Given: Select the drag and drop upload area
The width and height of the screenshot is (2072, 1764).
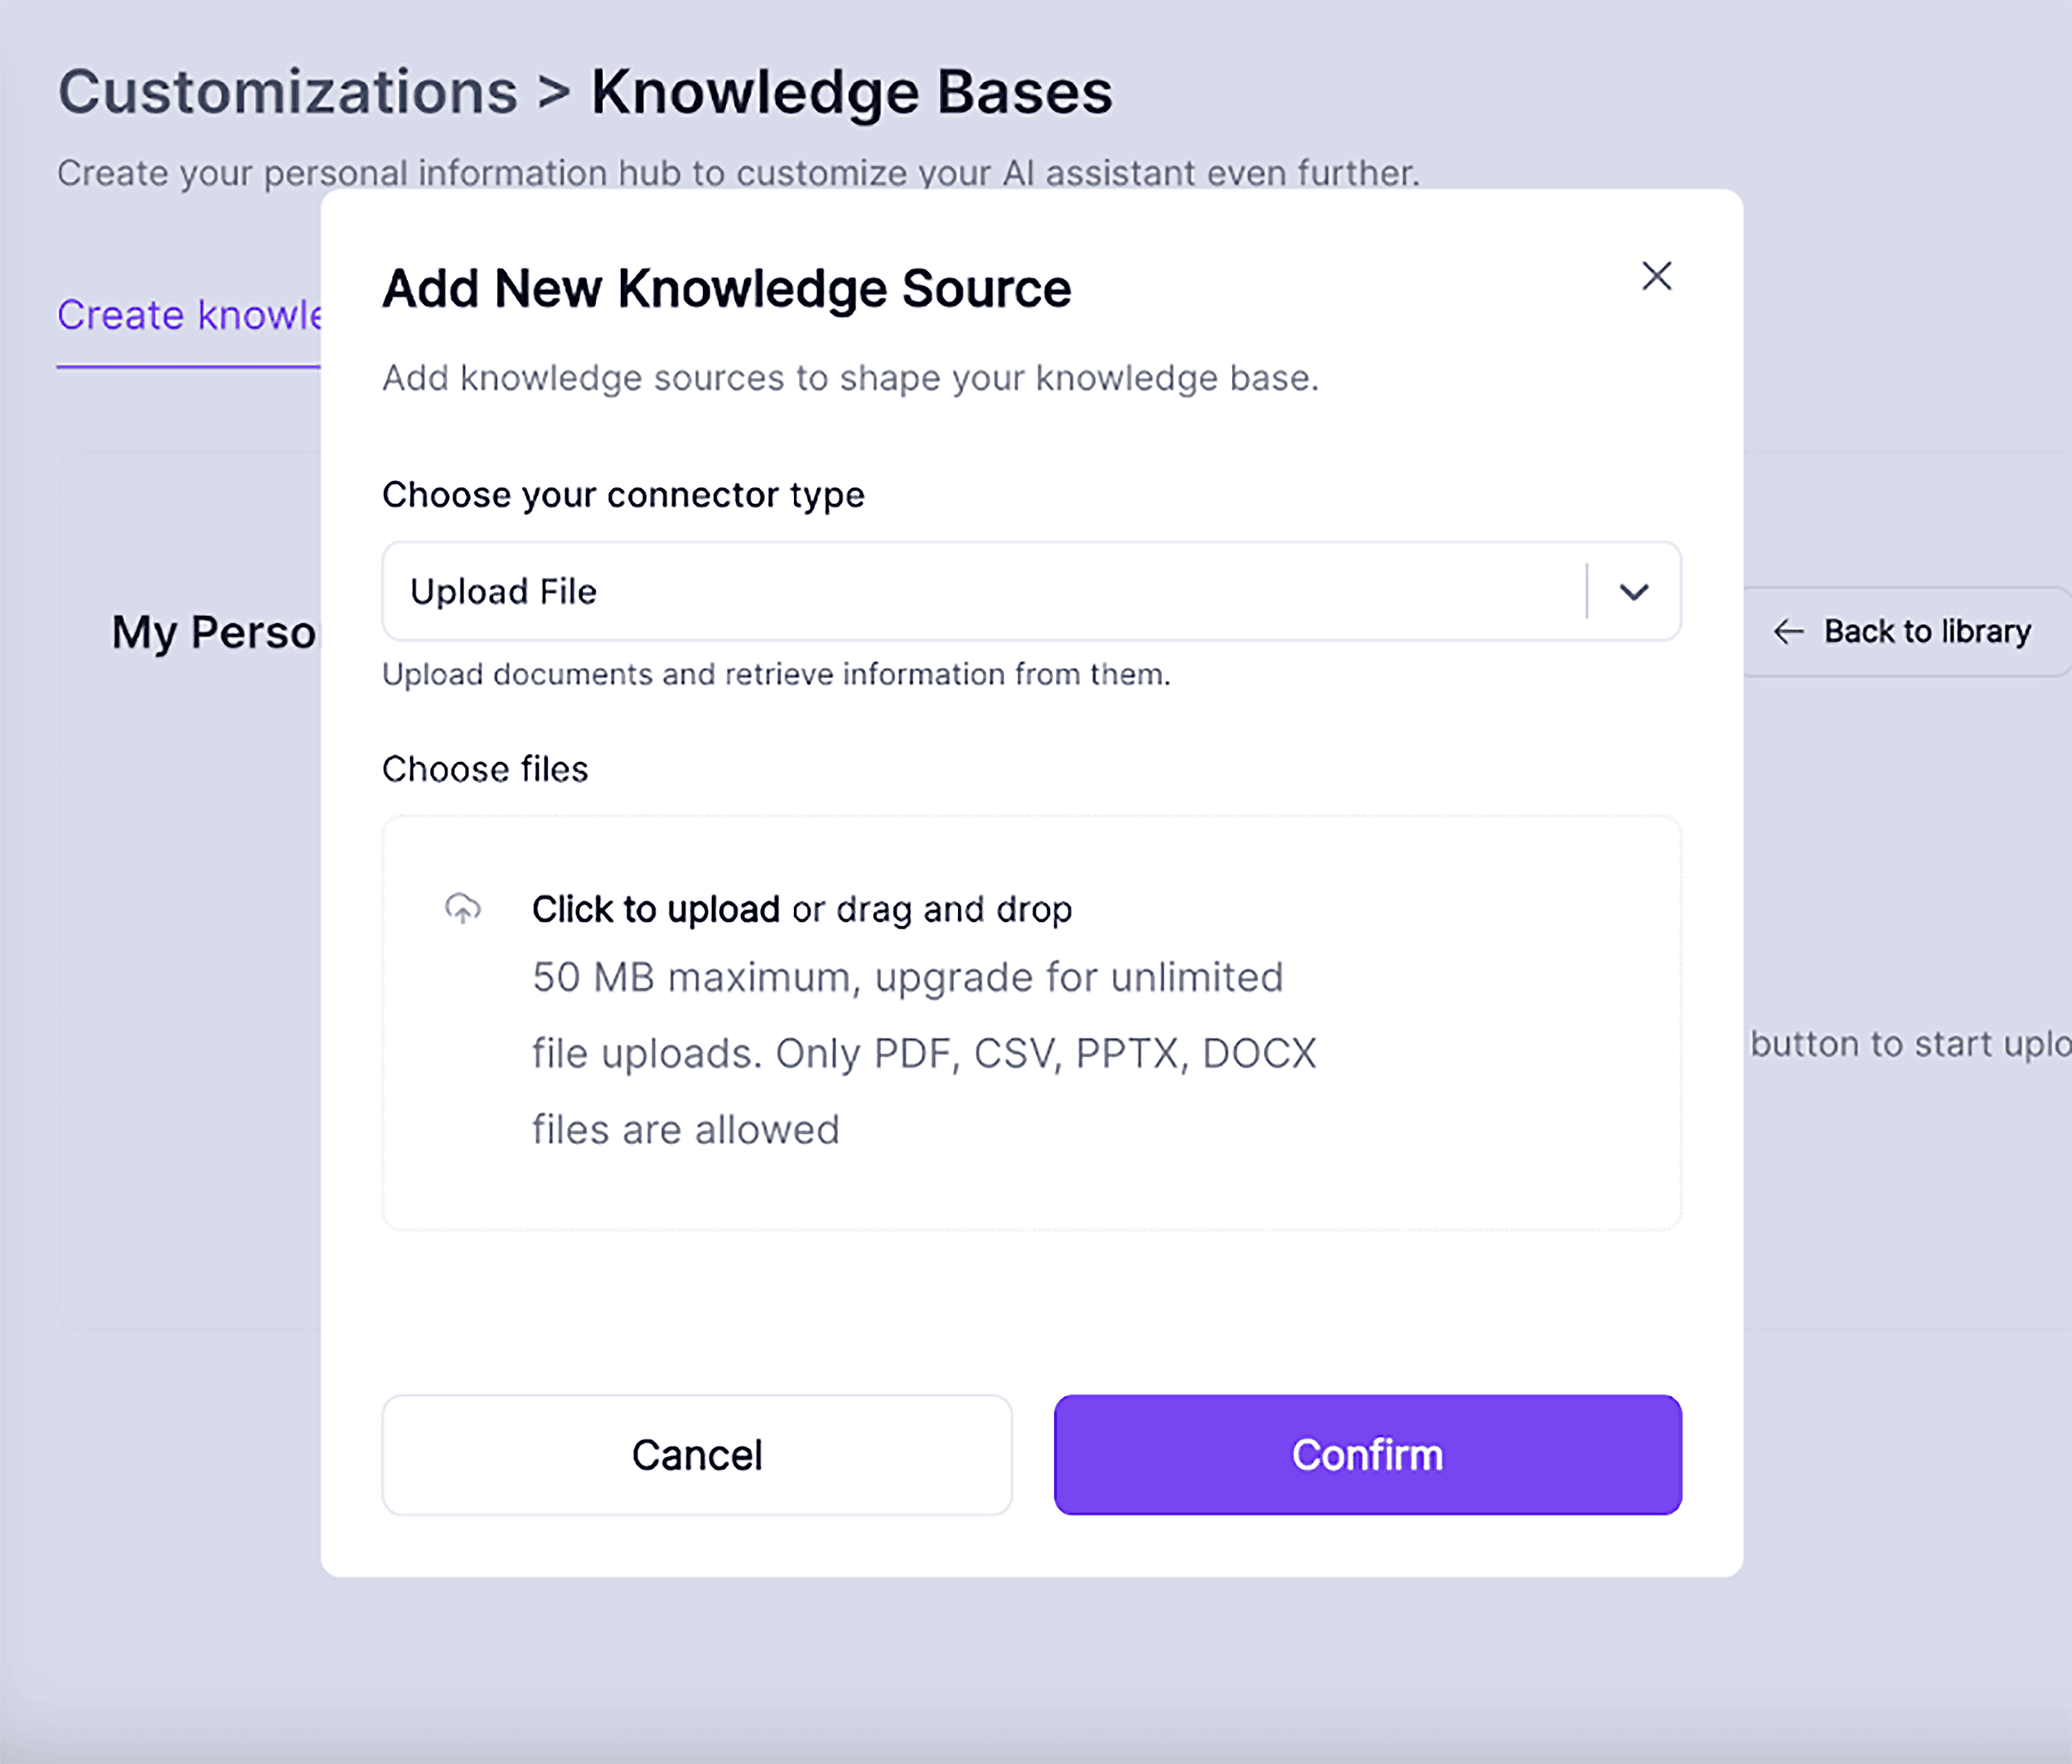Looking at the screenshot, I should (x=1030, y=1020).
